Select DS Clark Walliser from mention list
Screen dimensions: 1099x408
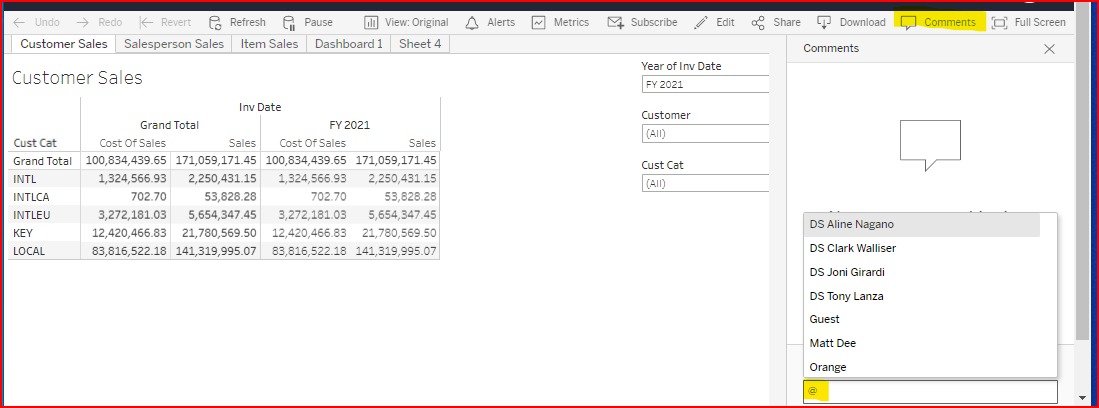pyautogui.click(x=853, y=248)
